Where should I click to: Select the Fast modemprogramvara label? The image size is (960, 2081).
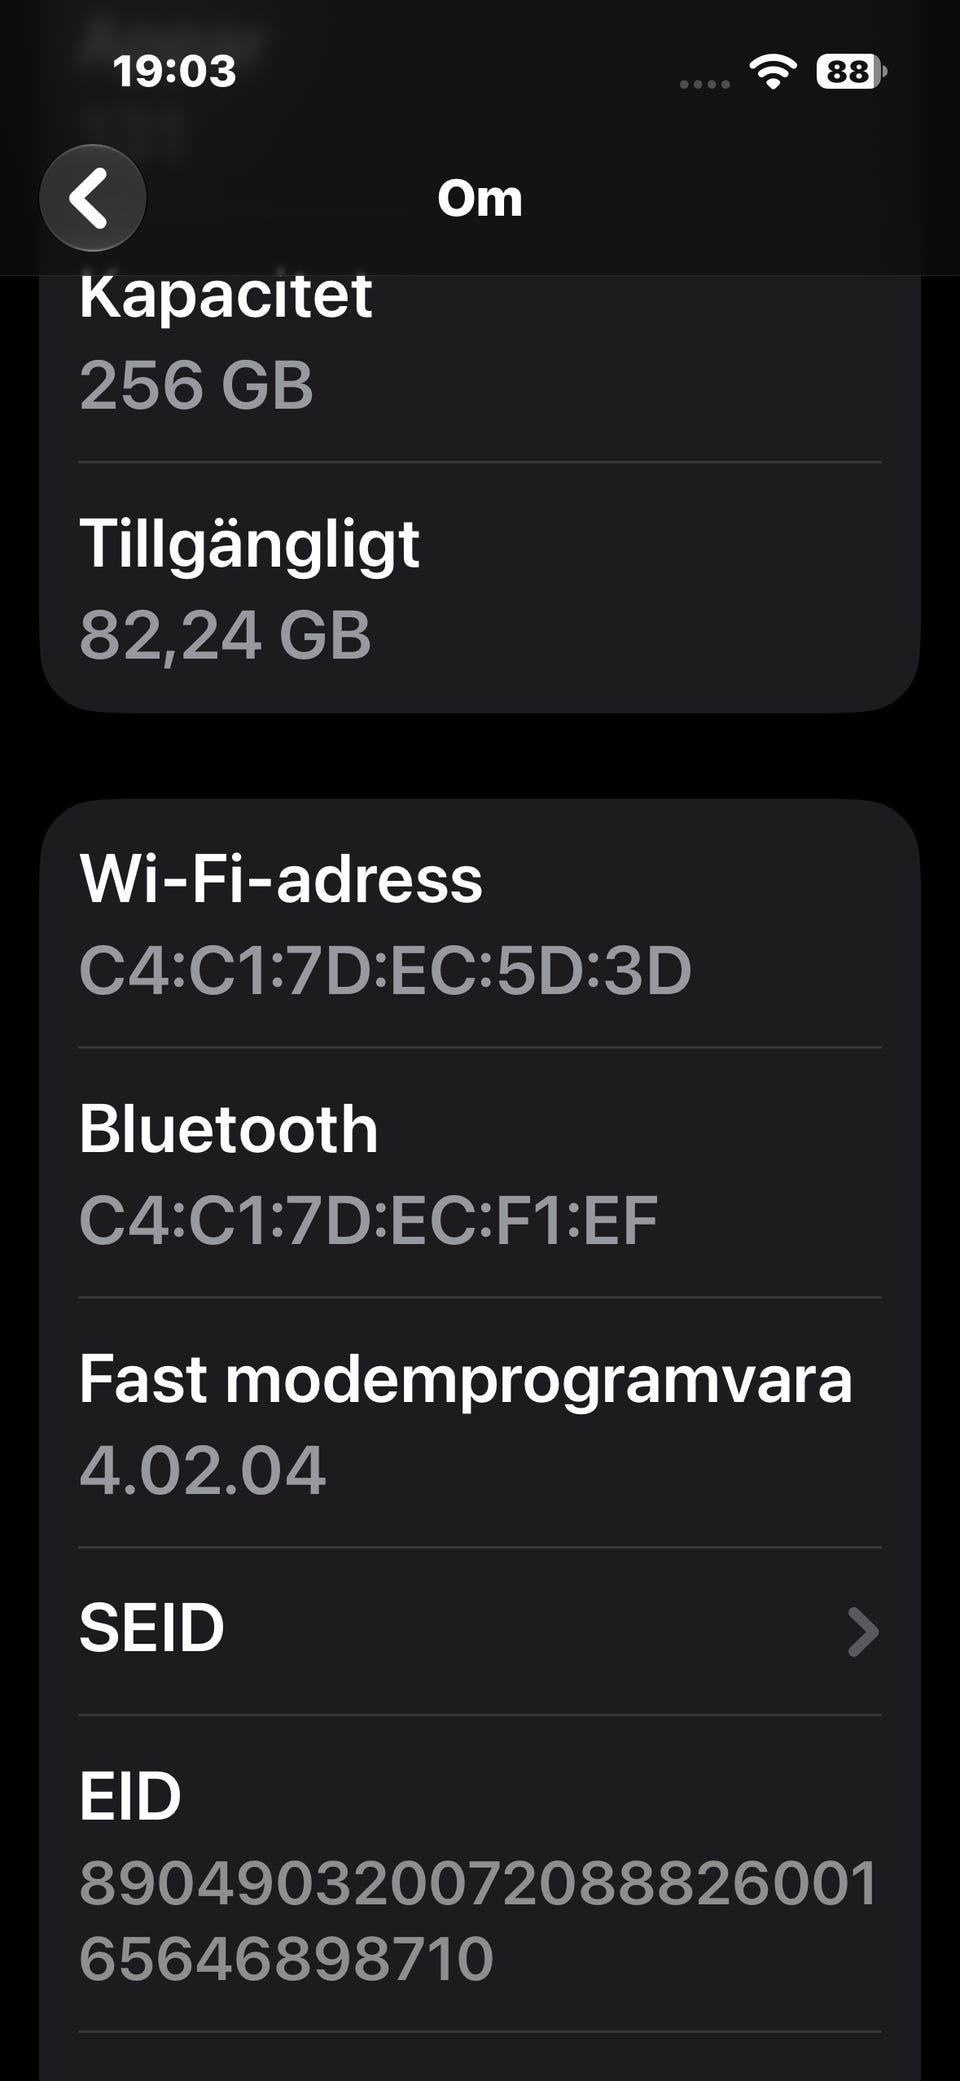pyautogui.click(x=465, y=1381)
